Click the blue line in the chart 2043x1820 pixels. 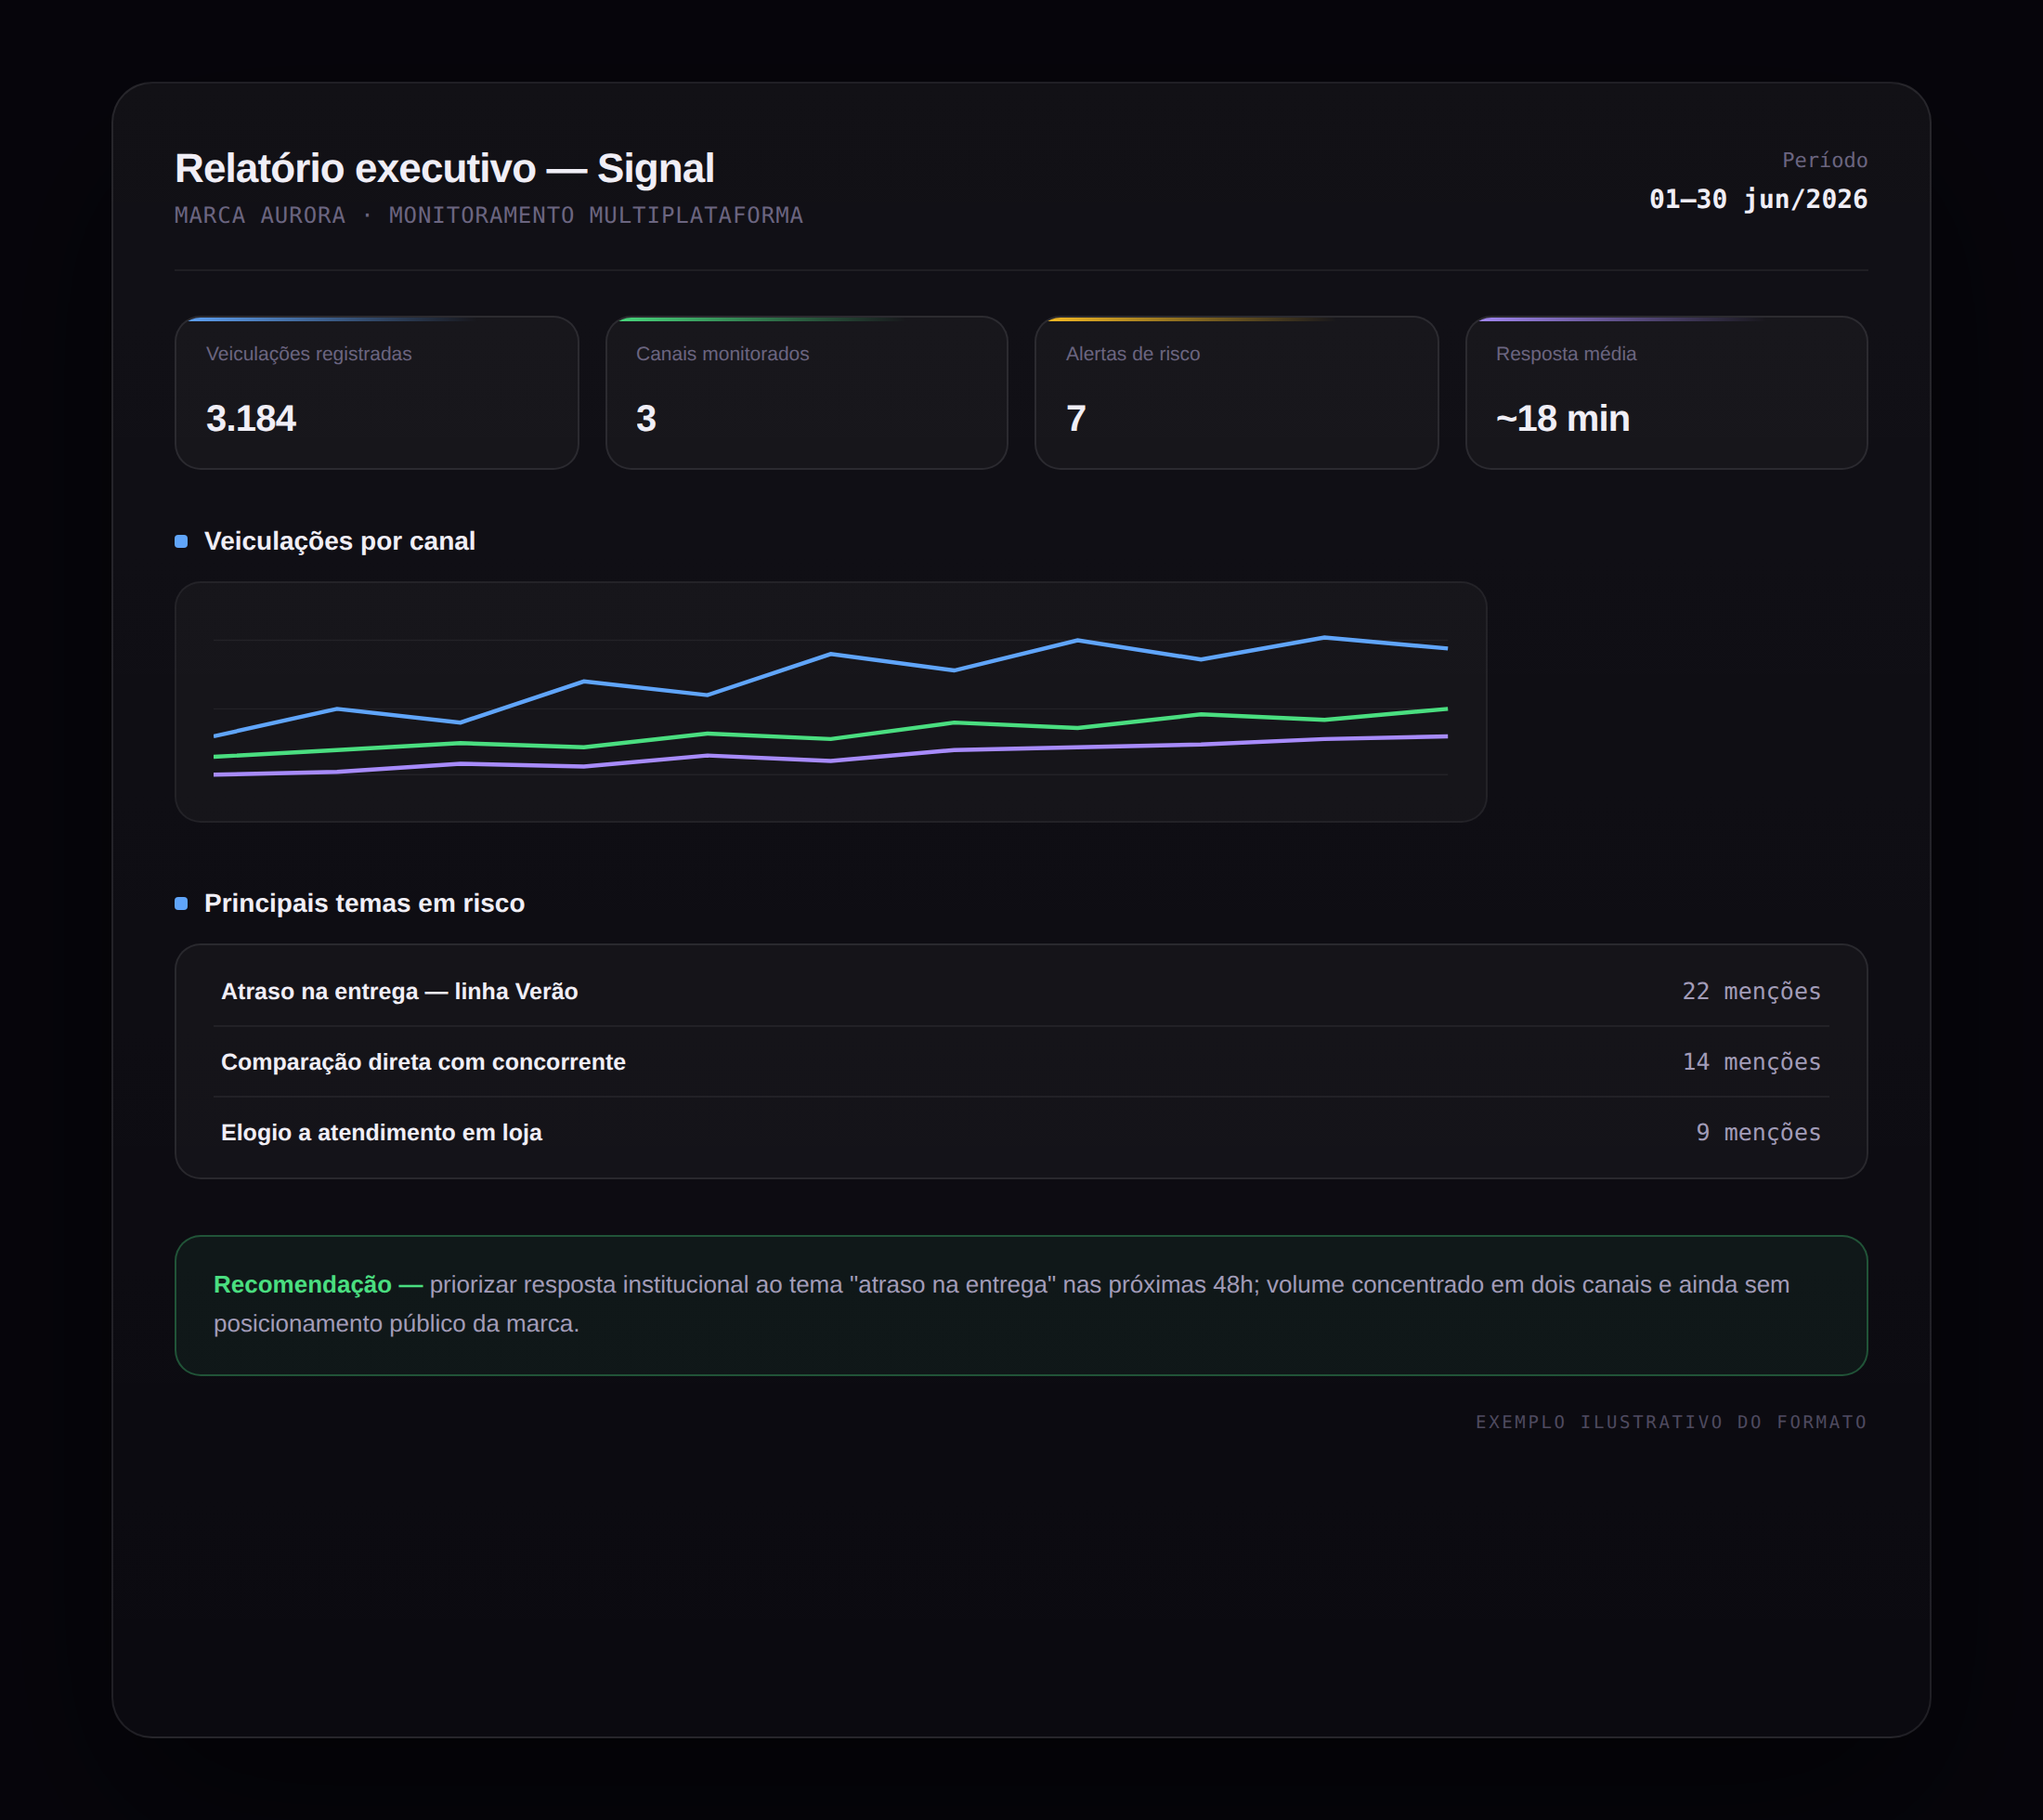[x=830, y=654]
